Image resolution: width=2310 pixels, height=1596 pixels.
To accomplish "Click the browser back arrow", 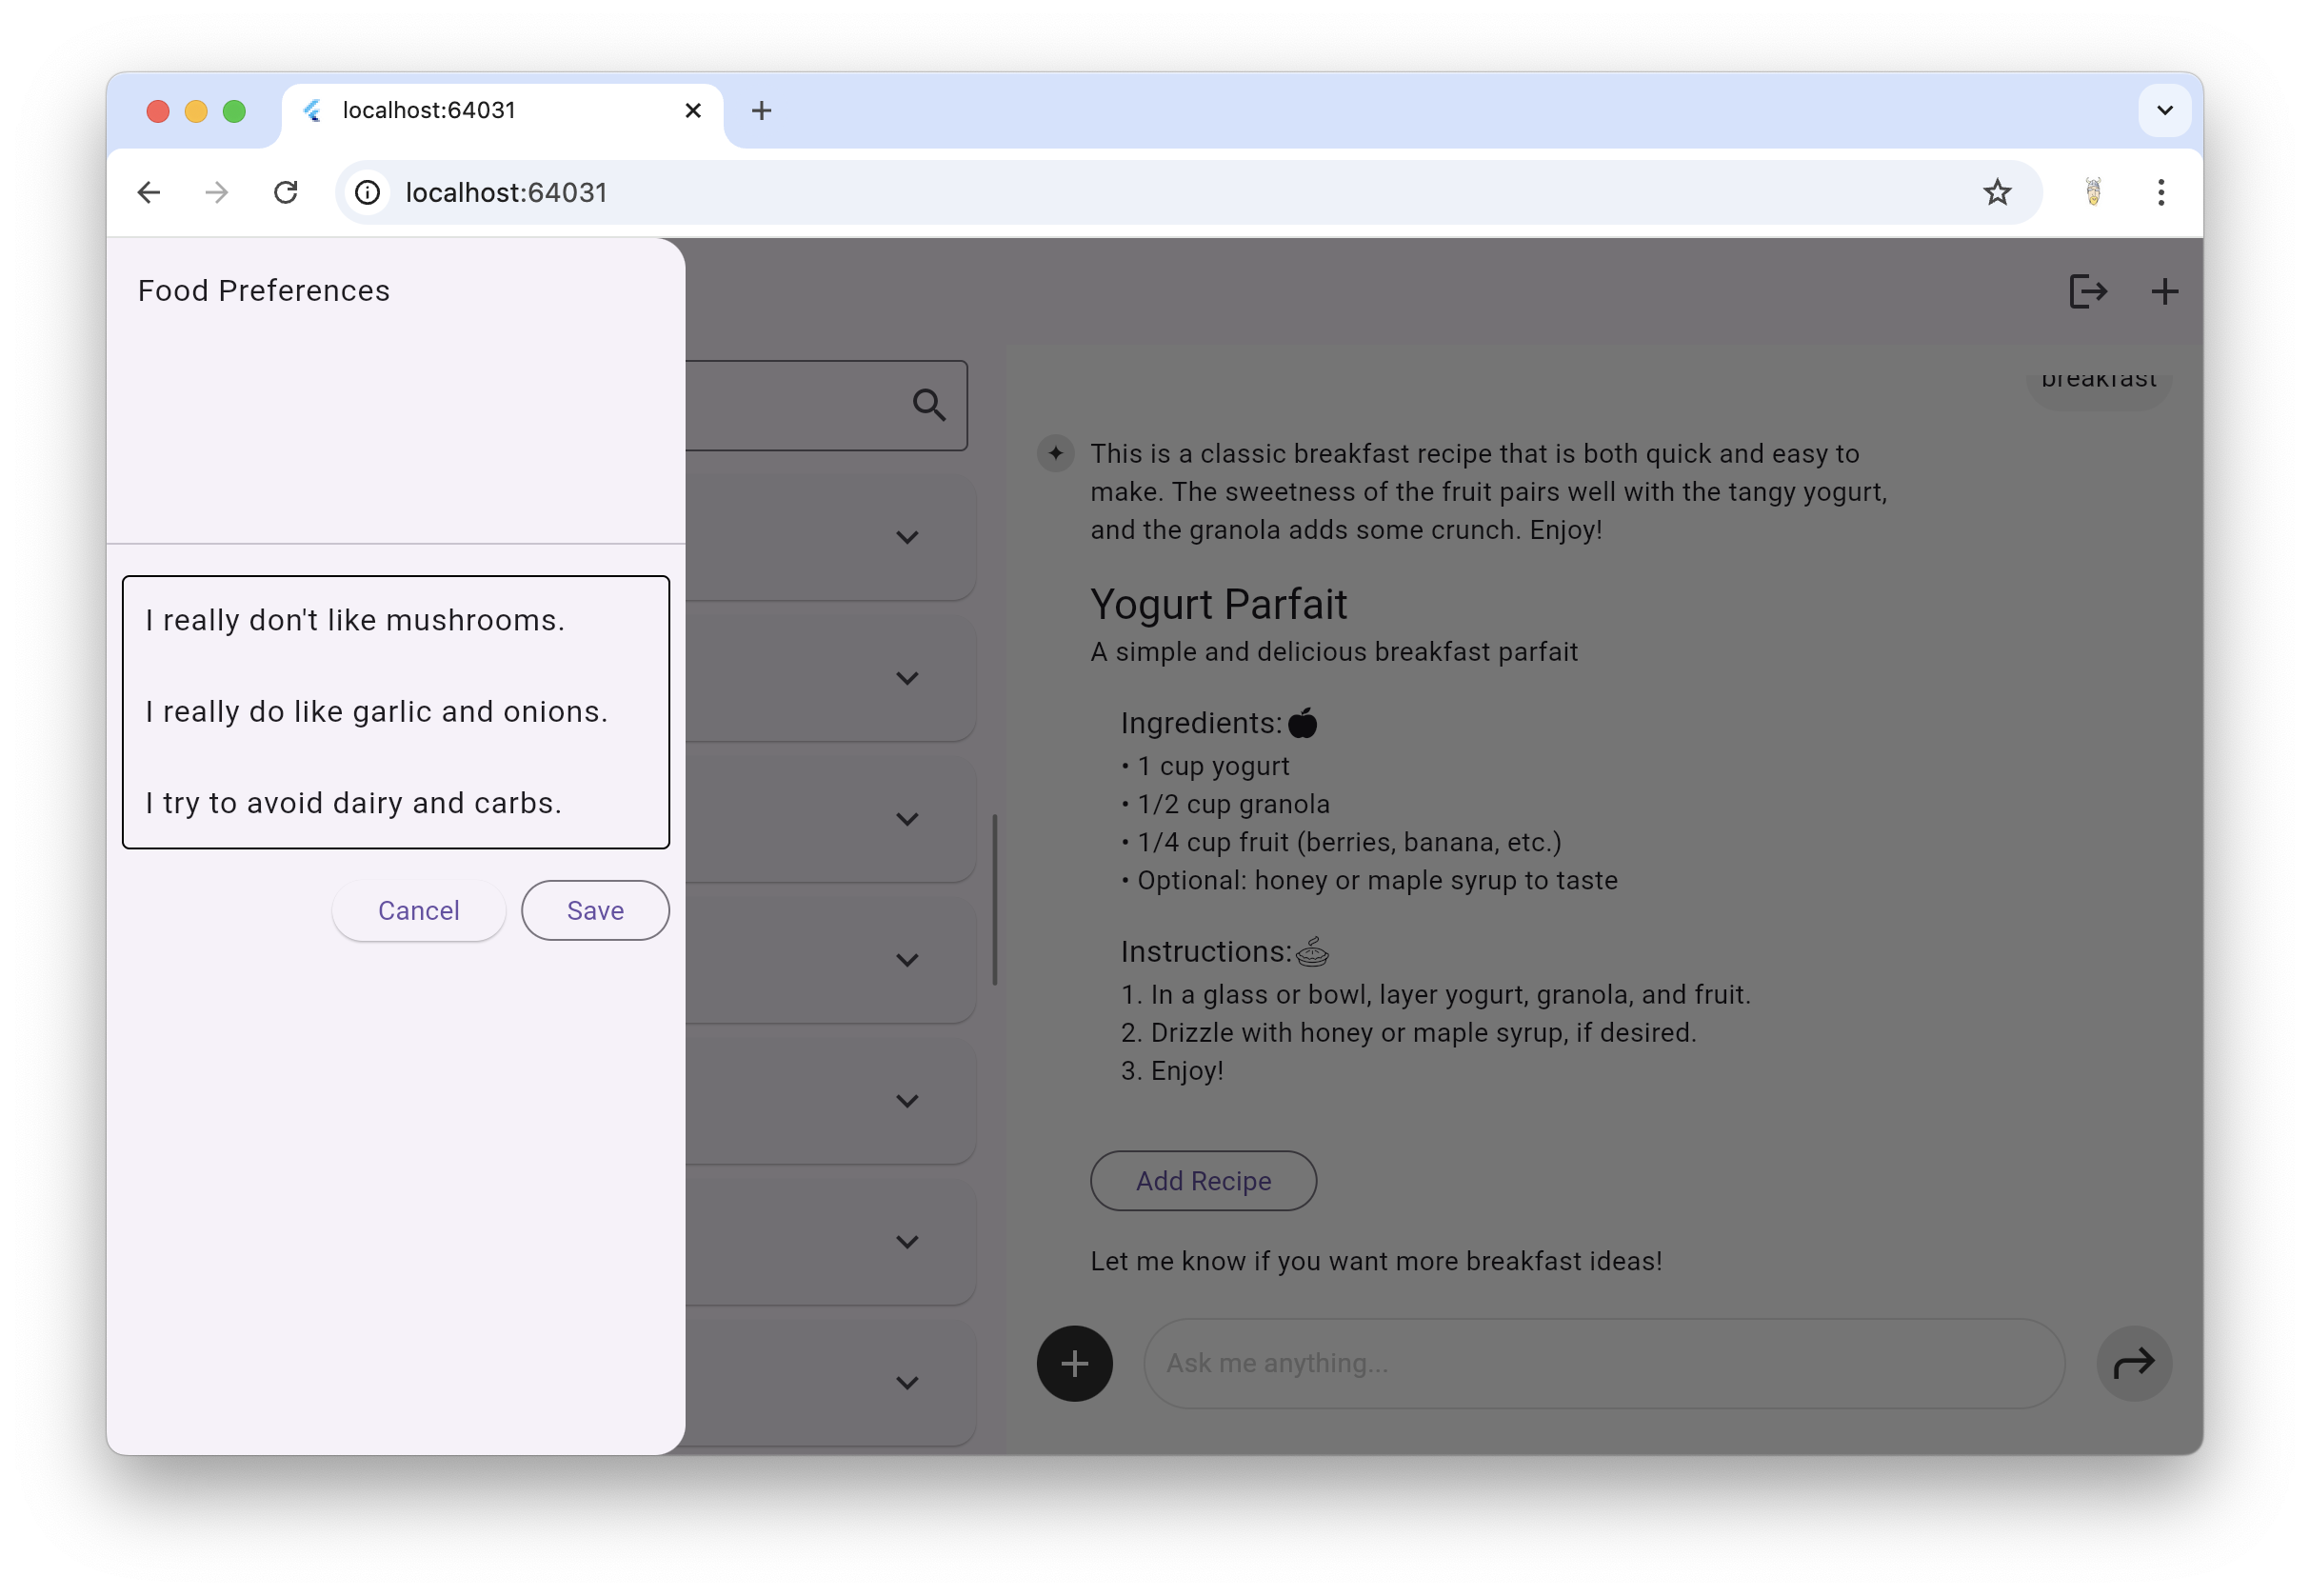I will coord(149,192).
